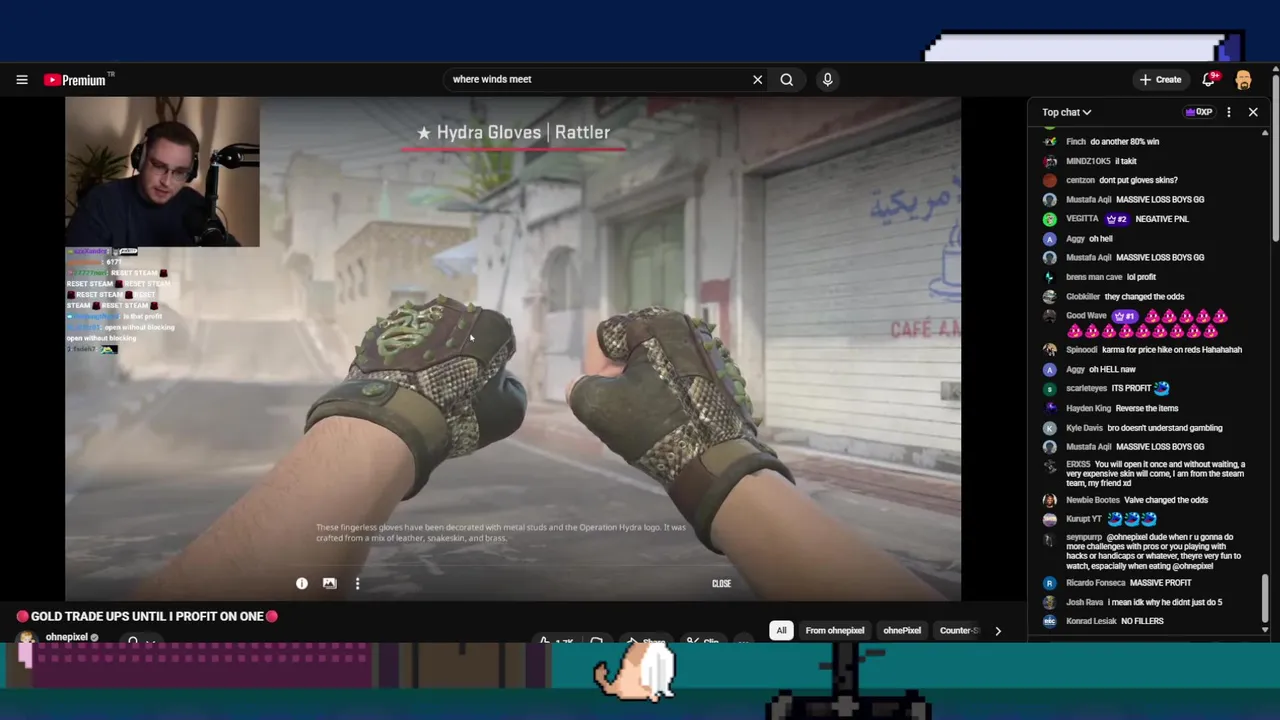1280x720 pixels.
Task: Click the streamer webcam overlay
Action: pos(162,172)
